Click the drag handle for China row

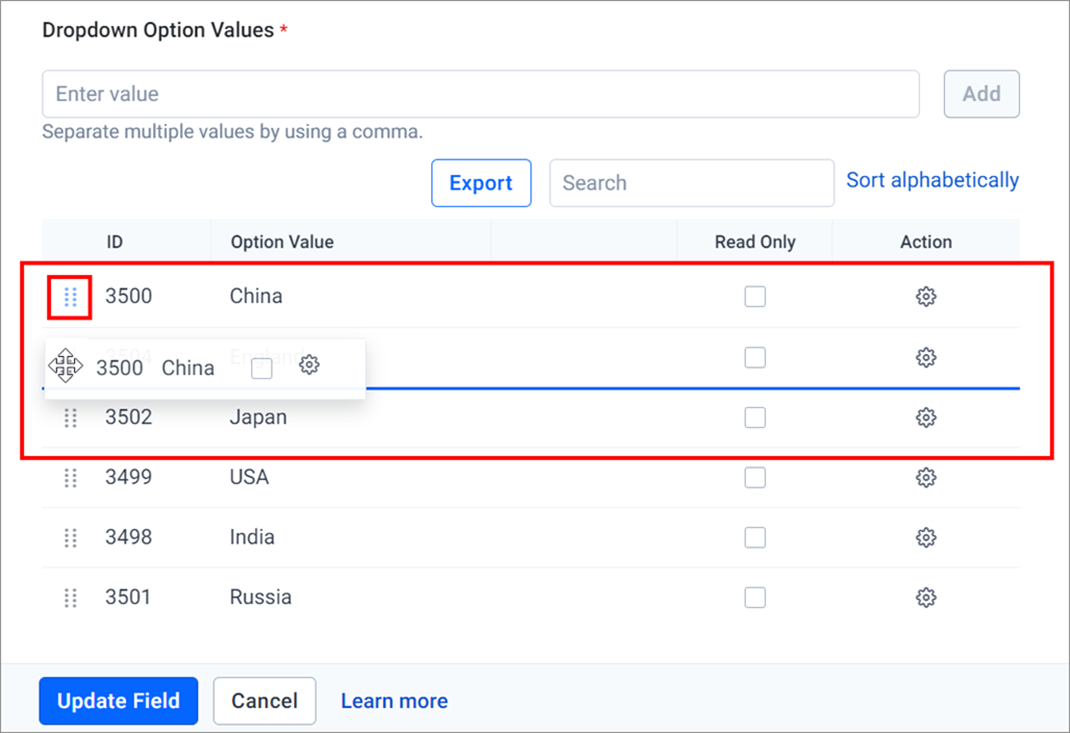(x=70, y=297)
